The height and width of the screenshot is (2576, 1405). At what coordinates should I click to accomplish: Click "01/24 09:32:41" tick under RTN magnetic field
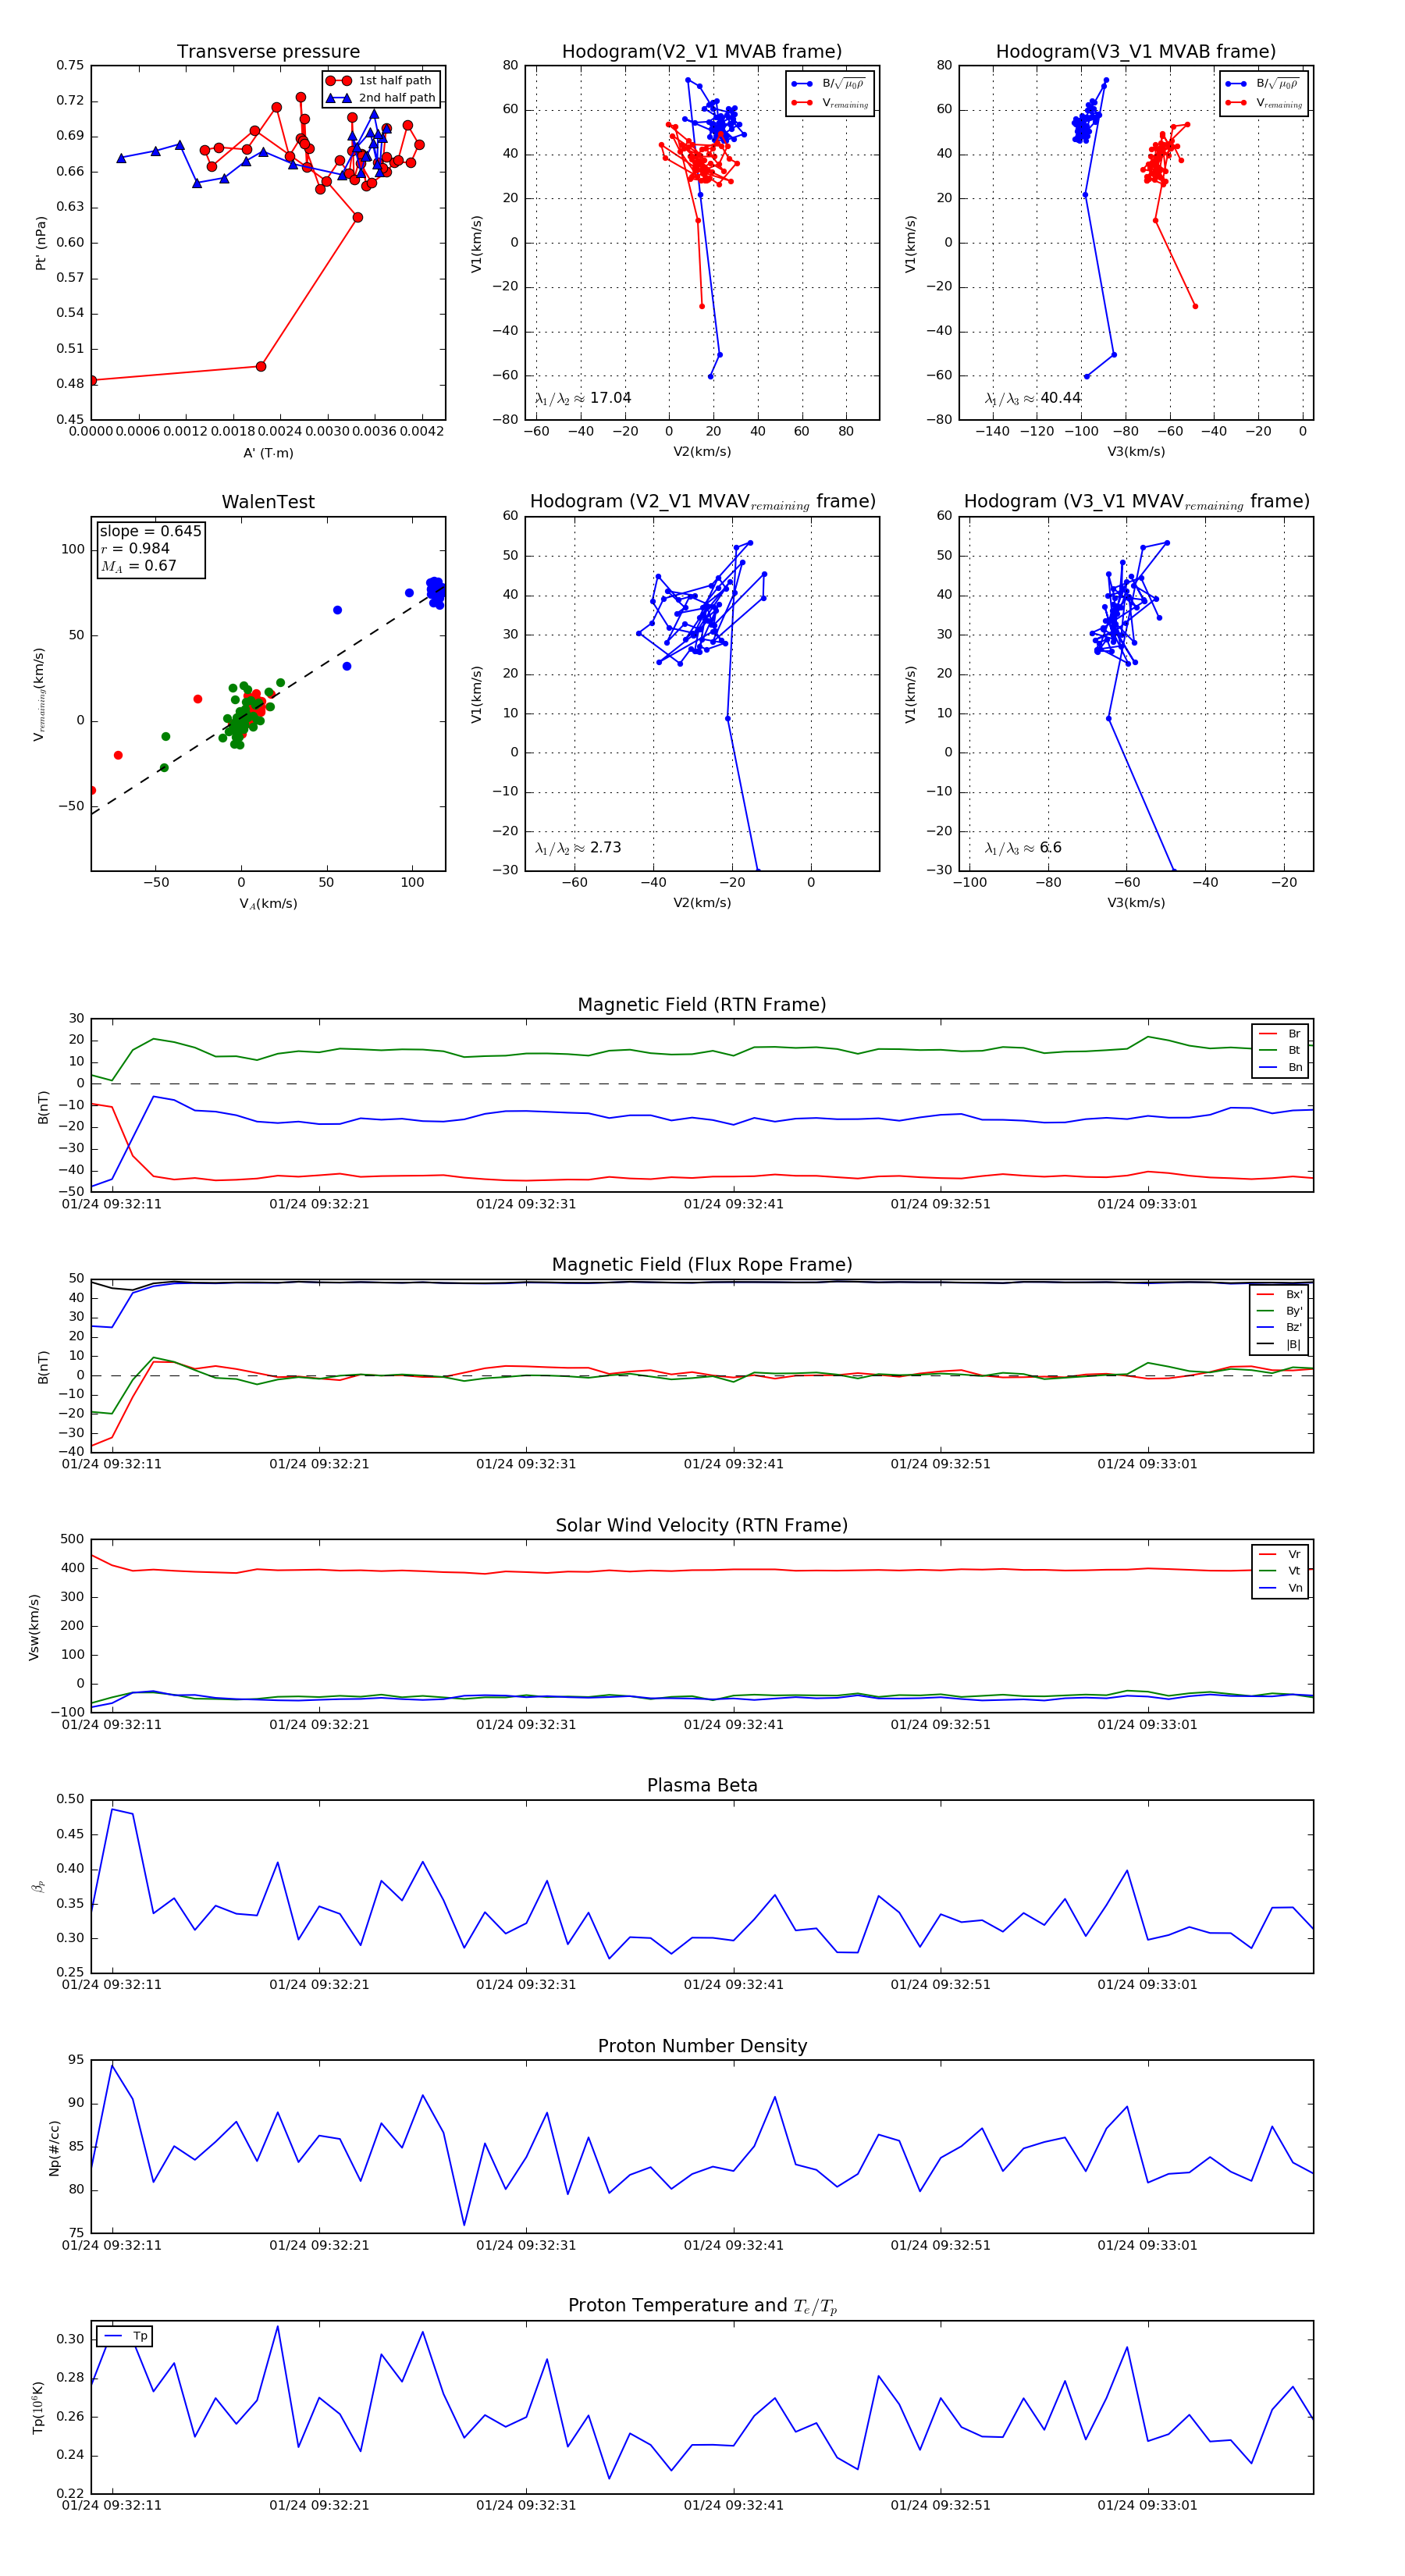[x=733, y=1204]
